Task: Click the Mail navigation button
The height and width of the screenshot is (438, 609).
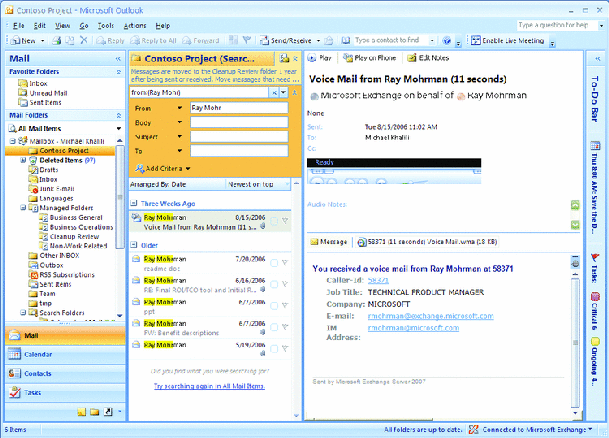Action: coord(65,335)
